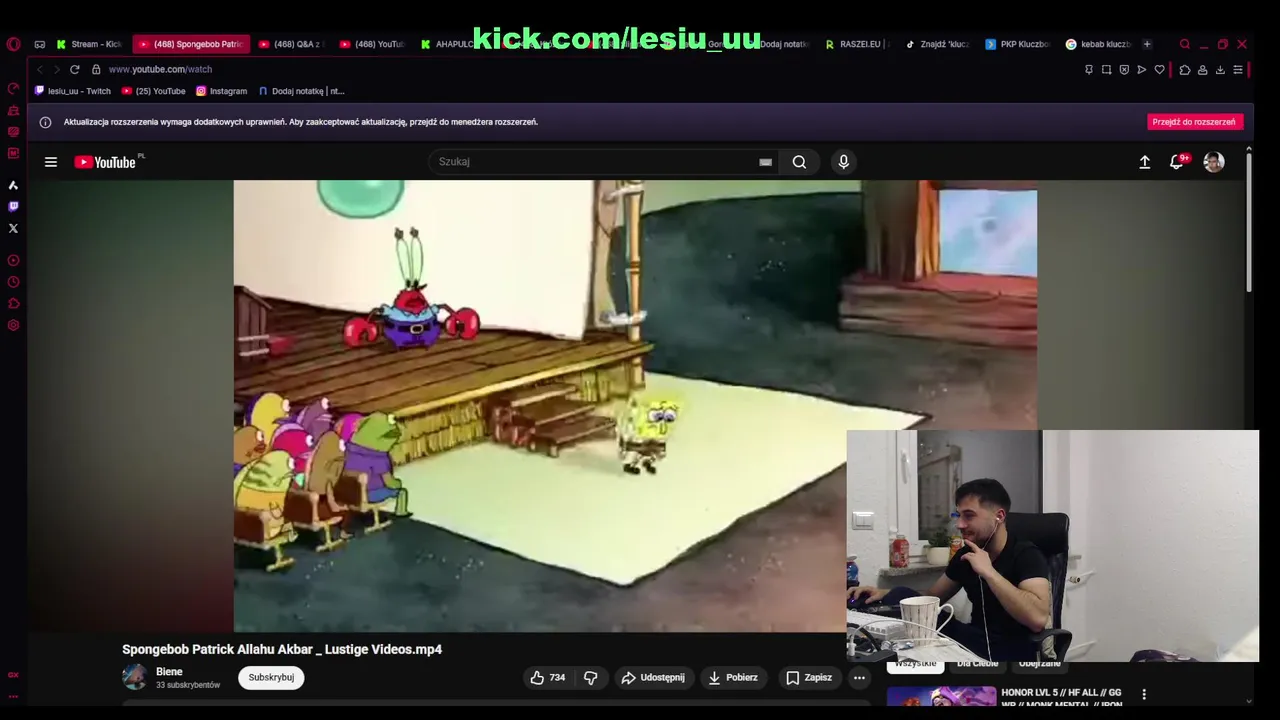Viewport: 1280px width, 720px height.
Task: Open the YouTube account avatar menu
Action: point(1214,162)
